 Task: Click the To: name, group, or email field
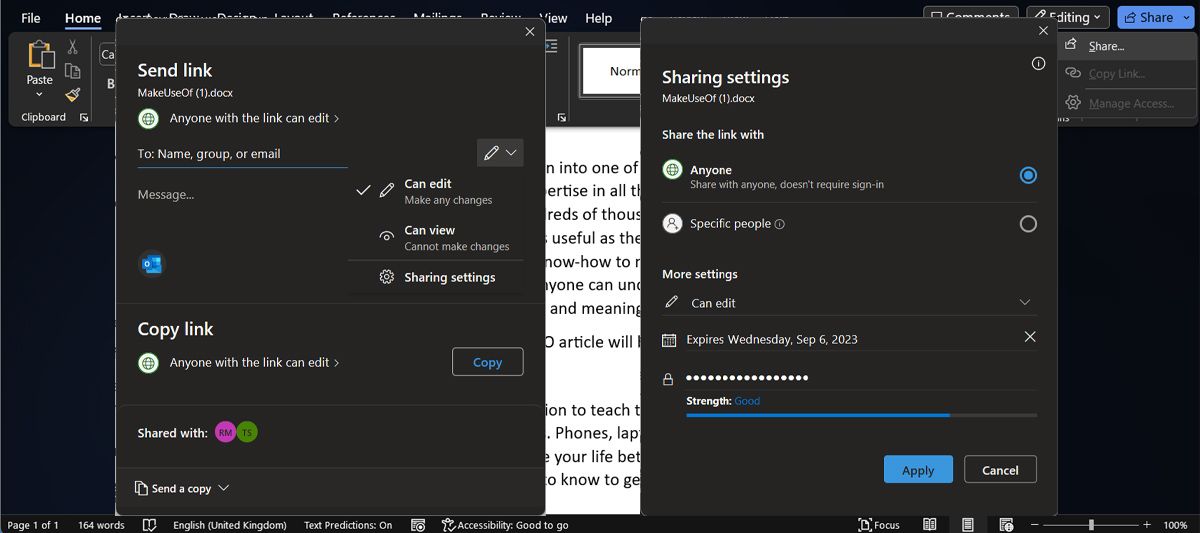tap(242, 154)
